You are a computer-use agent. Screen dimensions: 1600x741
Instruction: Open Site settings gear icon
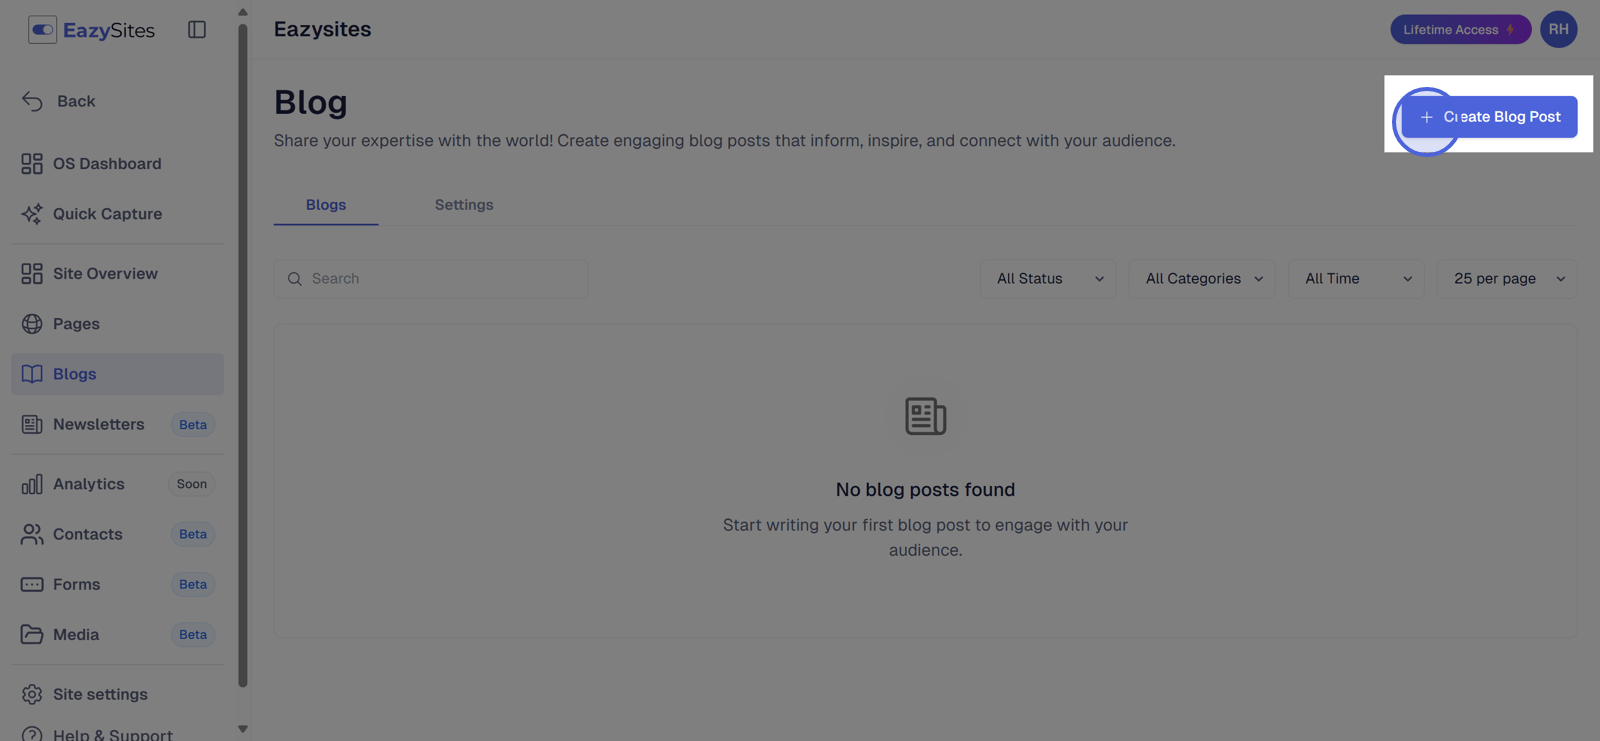pyautogui.click(x=32, y=694)
